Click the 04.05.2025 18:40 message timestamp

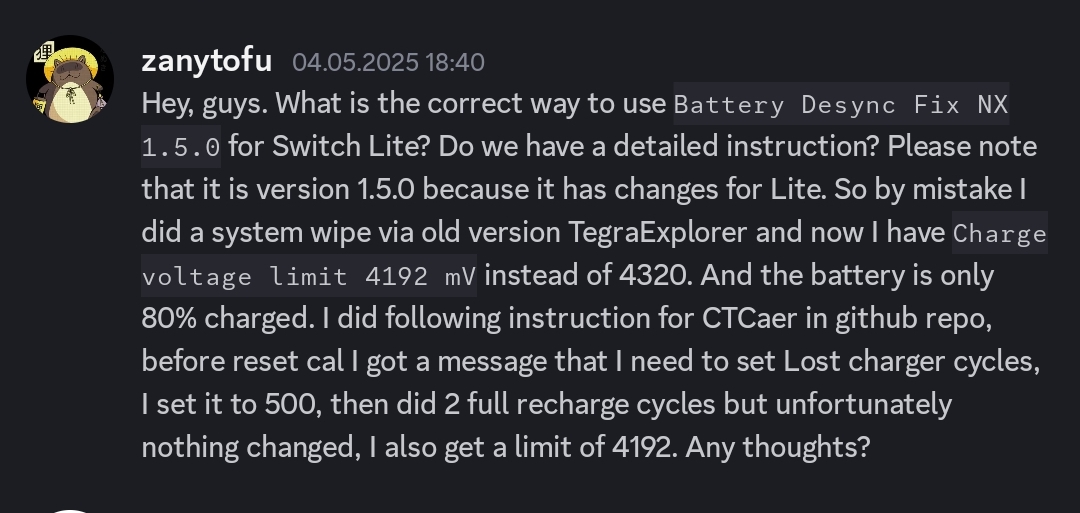(x=388, y=63)
